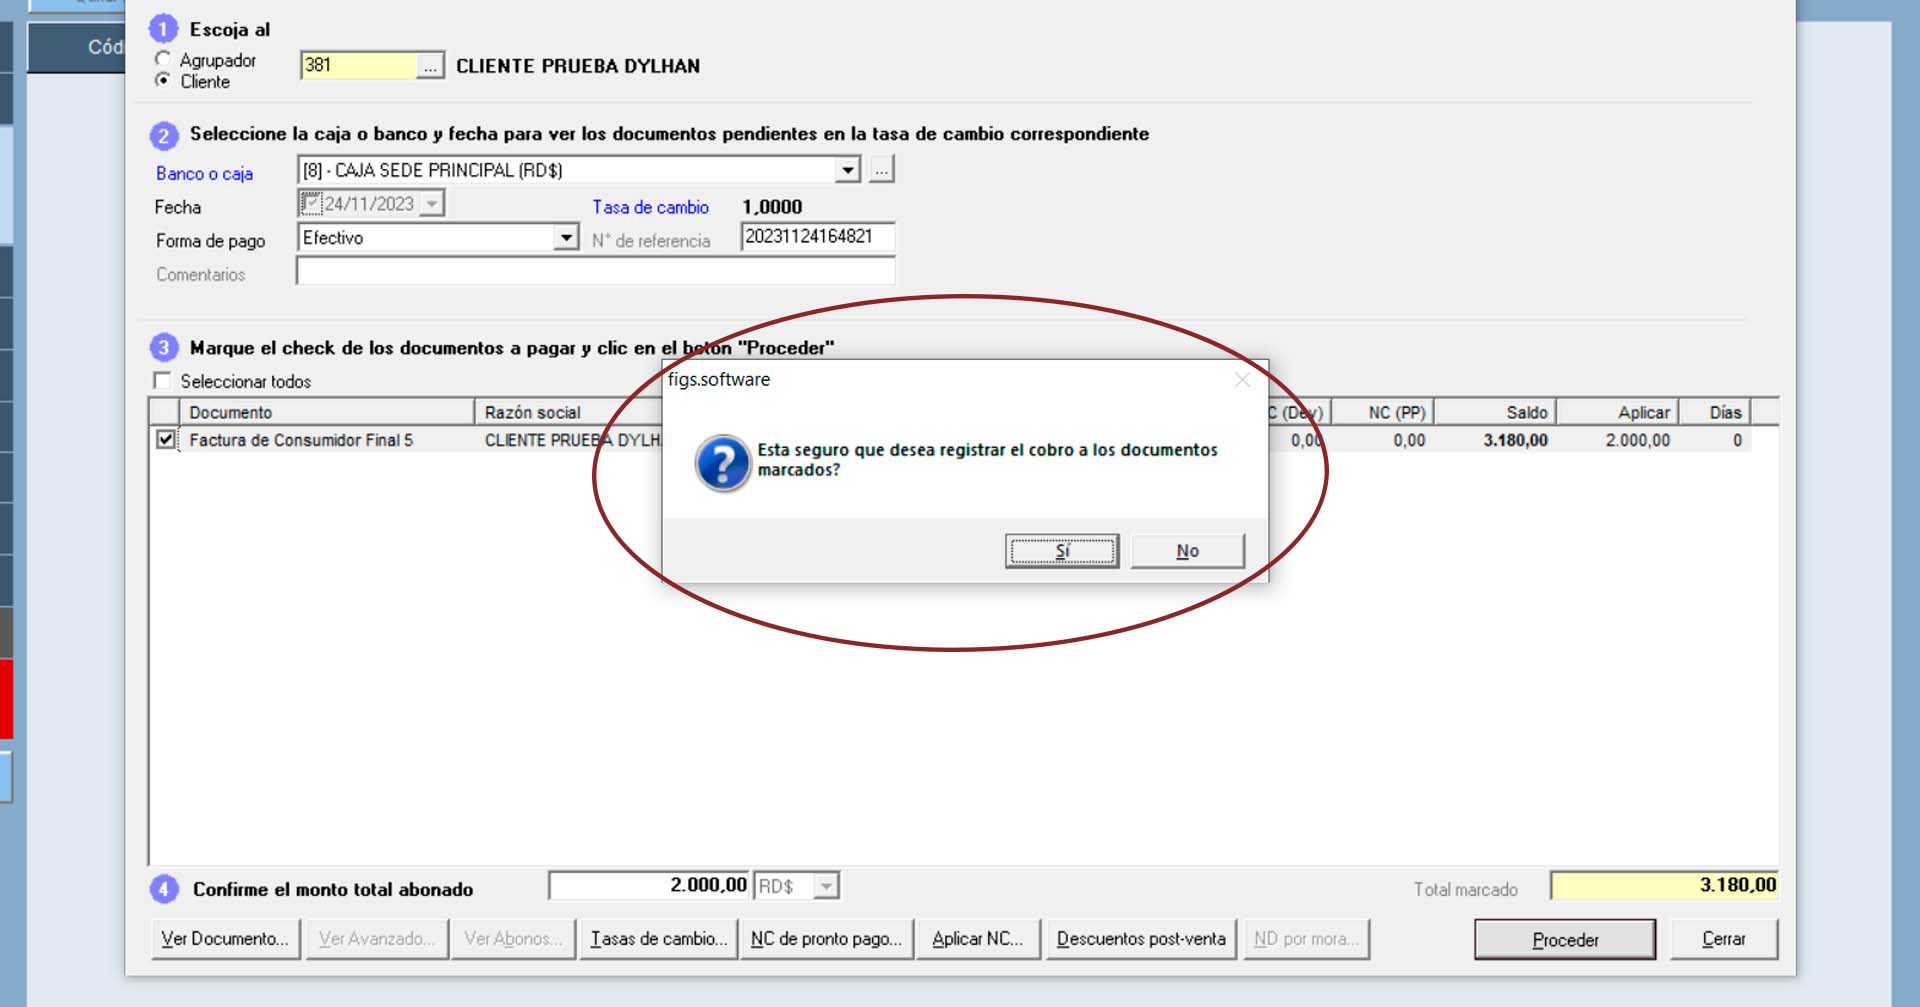Screen dimensions: 1920x1007
Task: Click the Comentarios text field
Action: point(595,272)
